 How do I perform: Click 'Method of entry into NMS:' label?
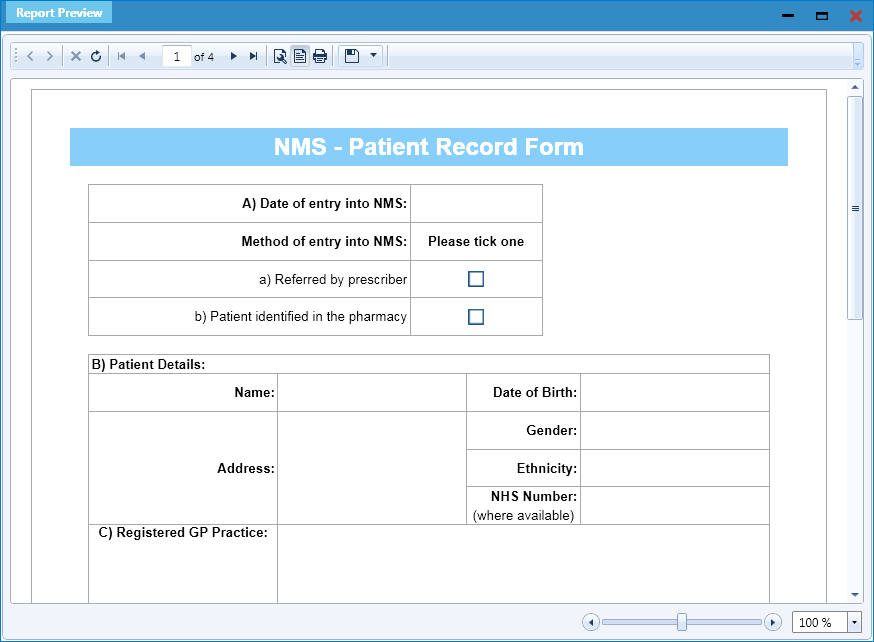[324, 241]
